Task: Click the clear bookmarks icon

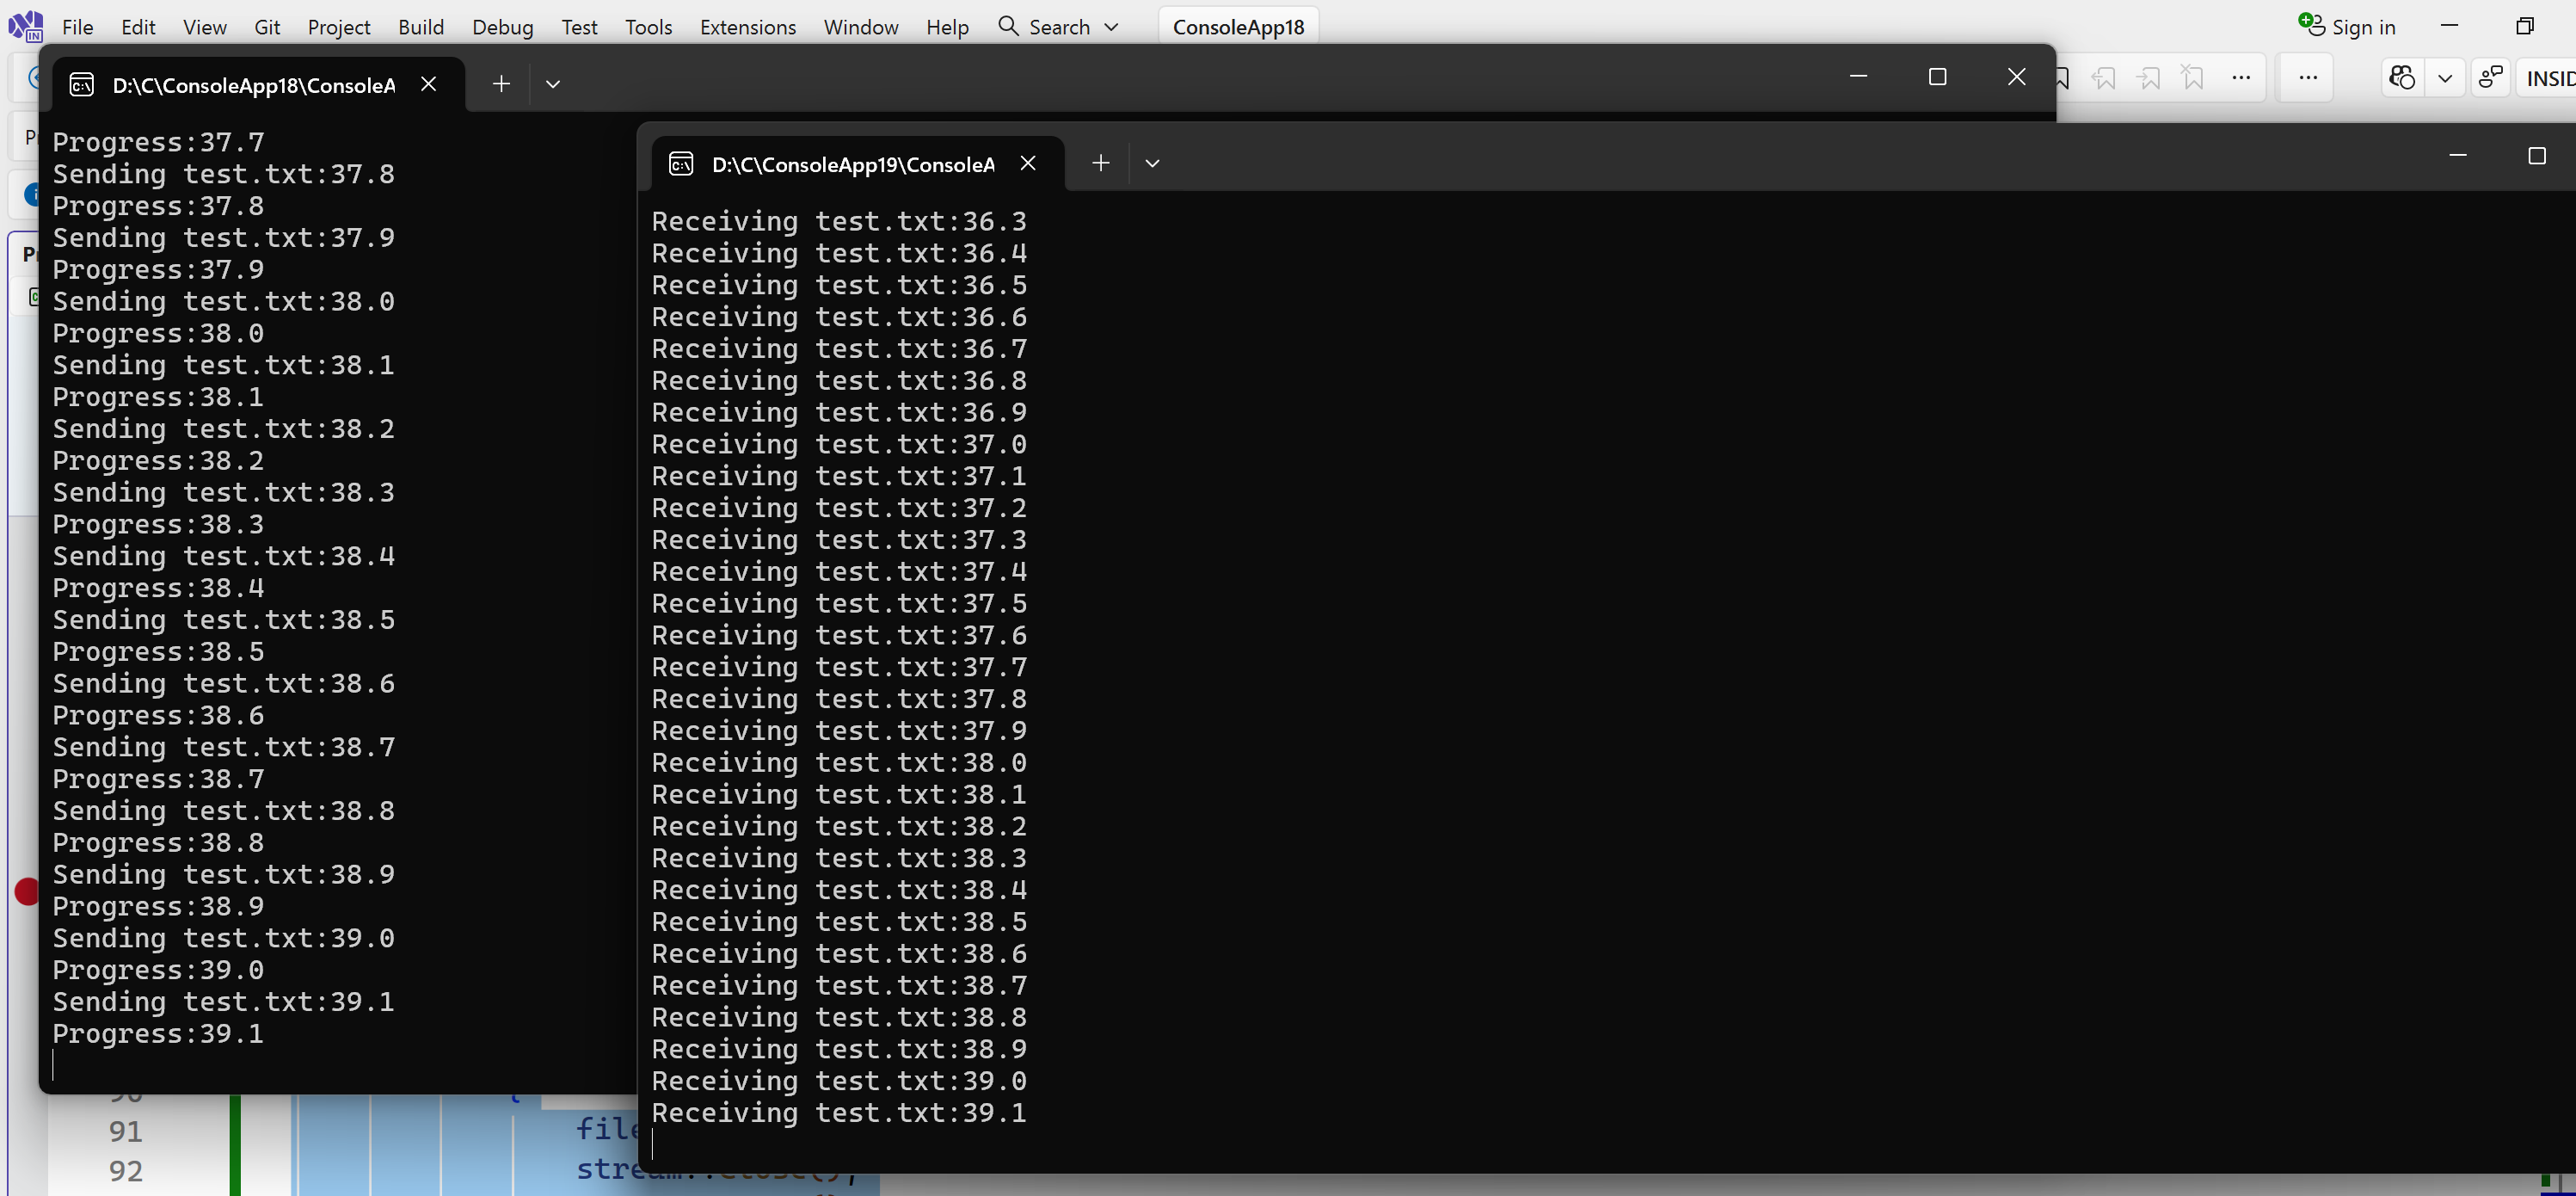Action: click(x=2193, y=78)
